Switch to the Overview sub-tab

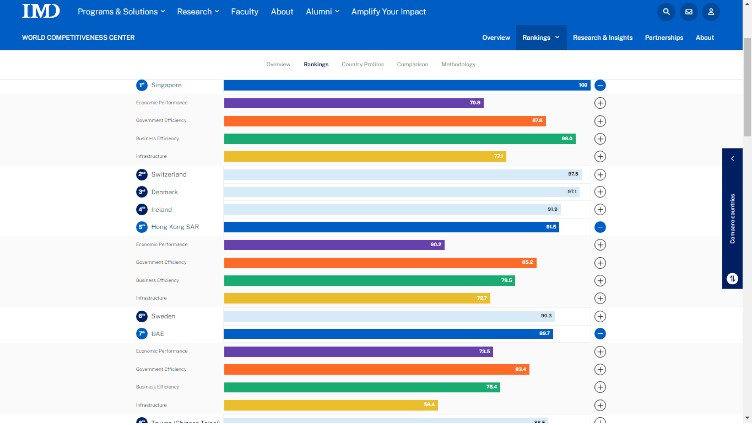[278, 64]
